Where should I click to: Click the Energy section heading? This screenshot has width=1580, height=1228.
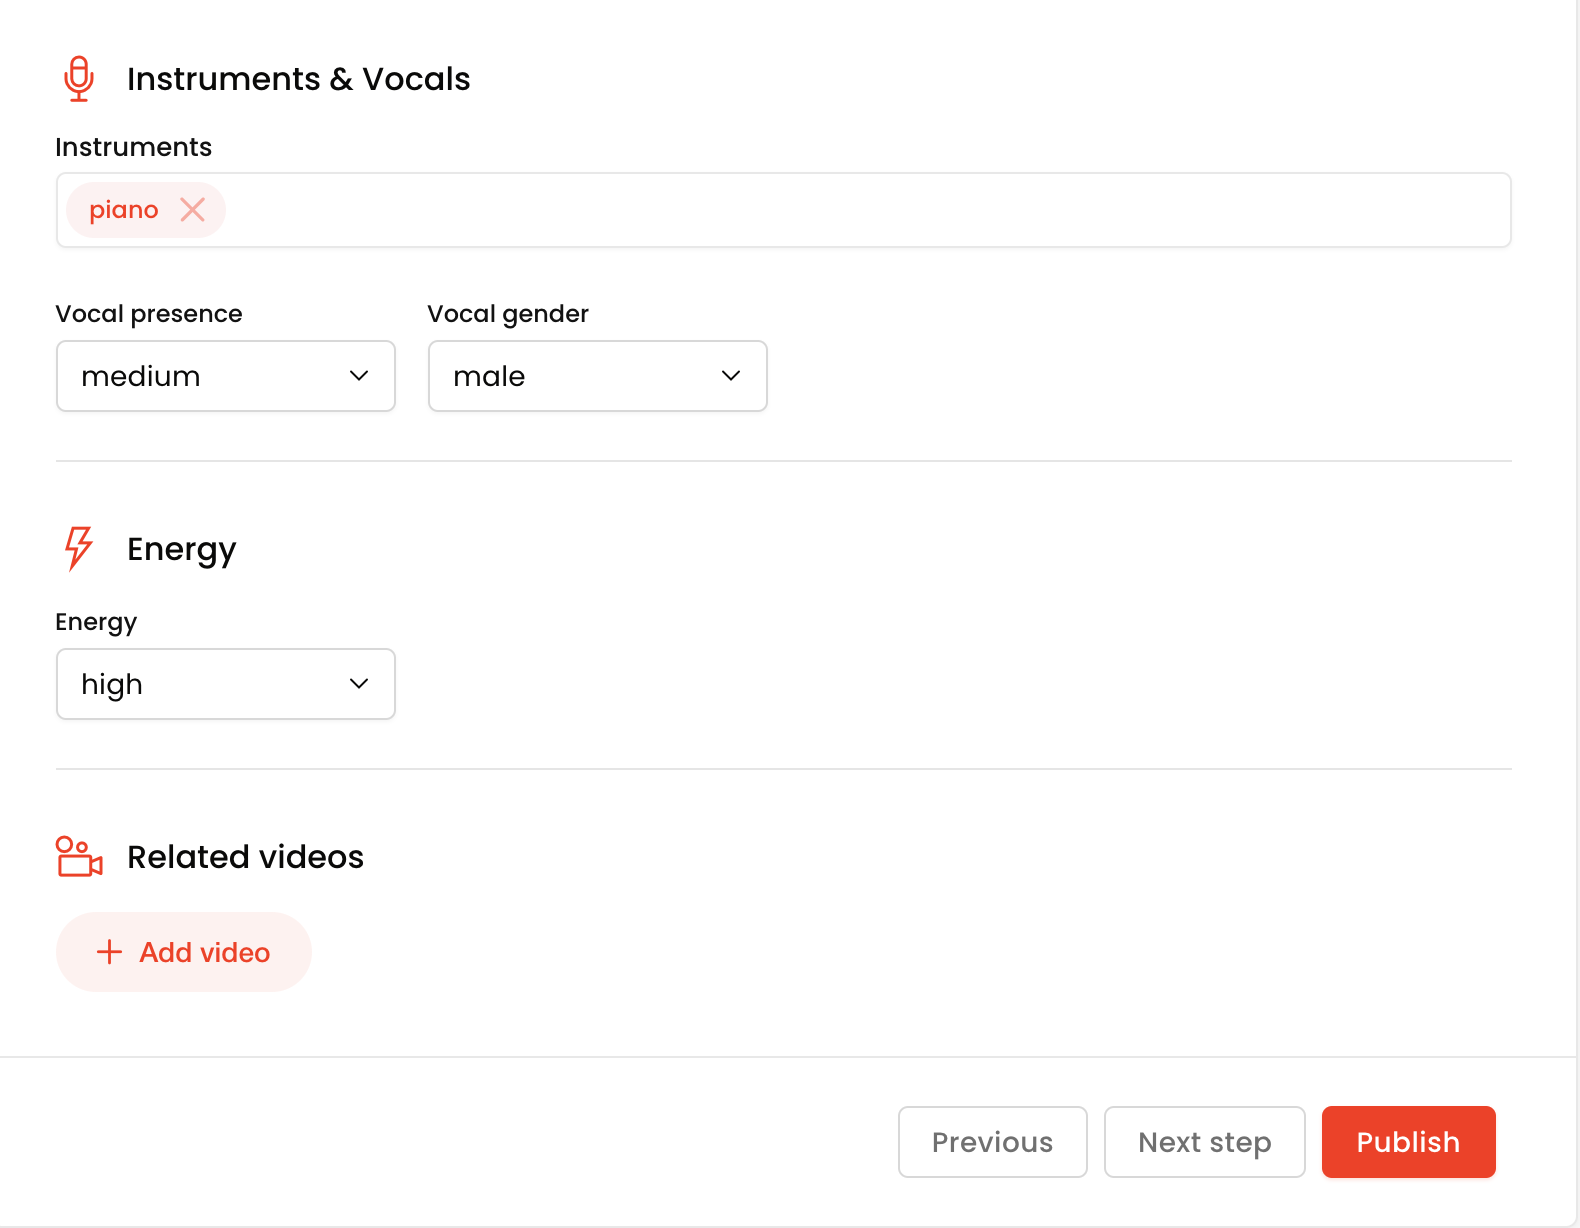182,549
